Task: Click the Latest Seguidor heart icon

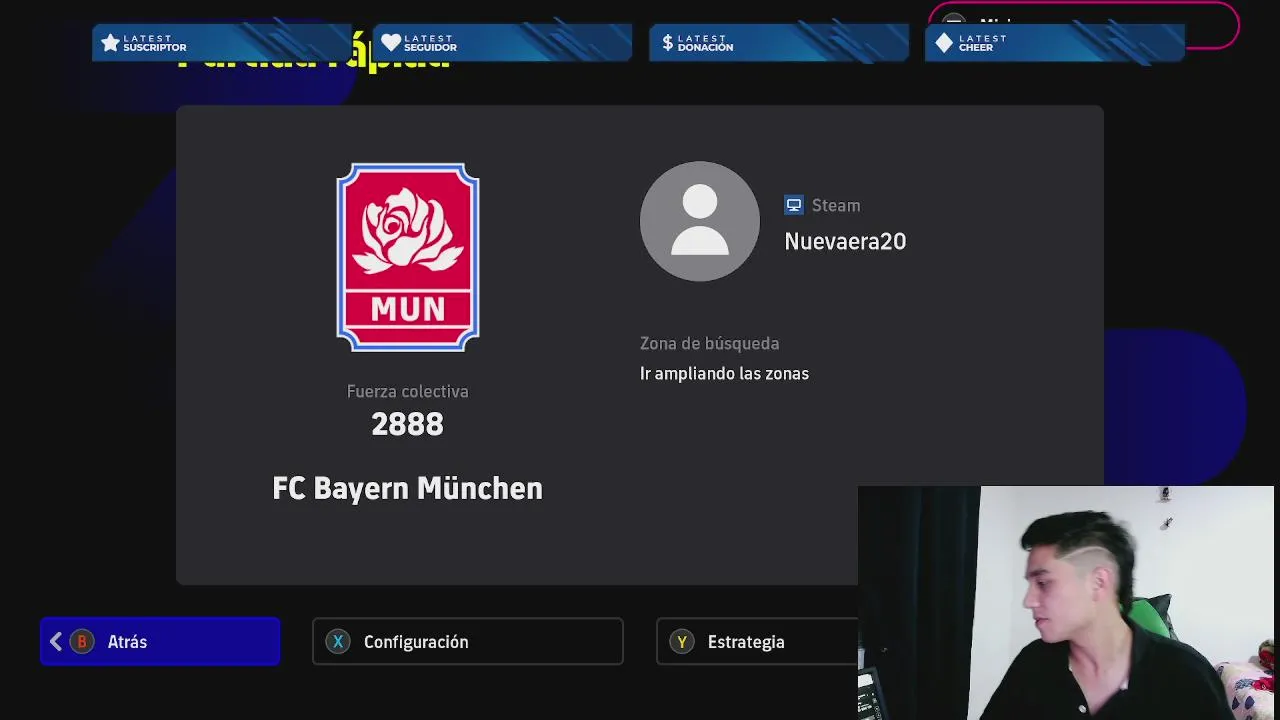Action: point(391,43)
